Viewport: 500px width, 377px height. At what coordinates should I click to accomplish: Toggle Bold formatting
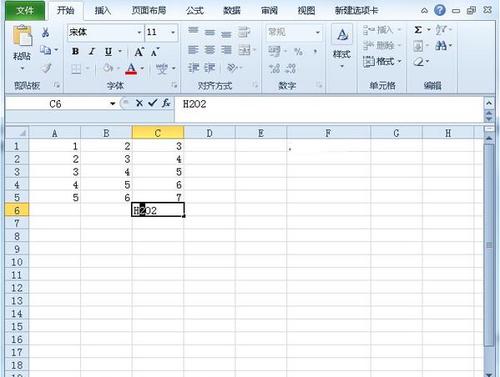[x=76, y=51]
